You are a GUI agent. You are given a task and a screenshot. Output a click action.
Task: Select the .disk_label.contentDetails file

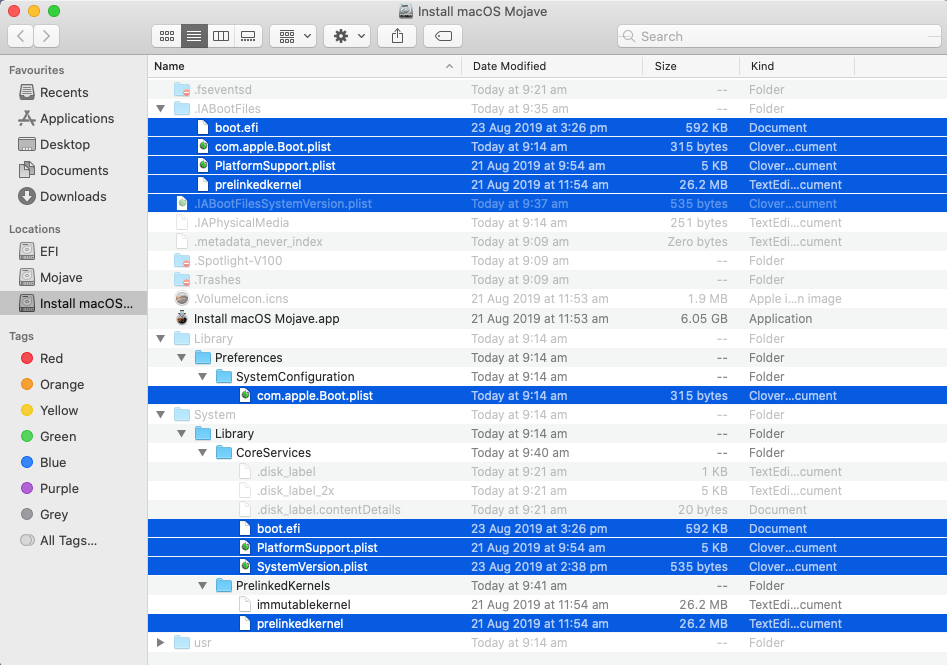547,509
